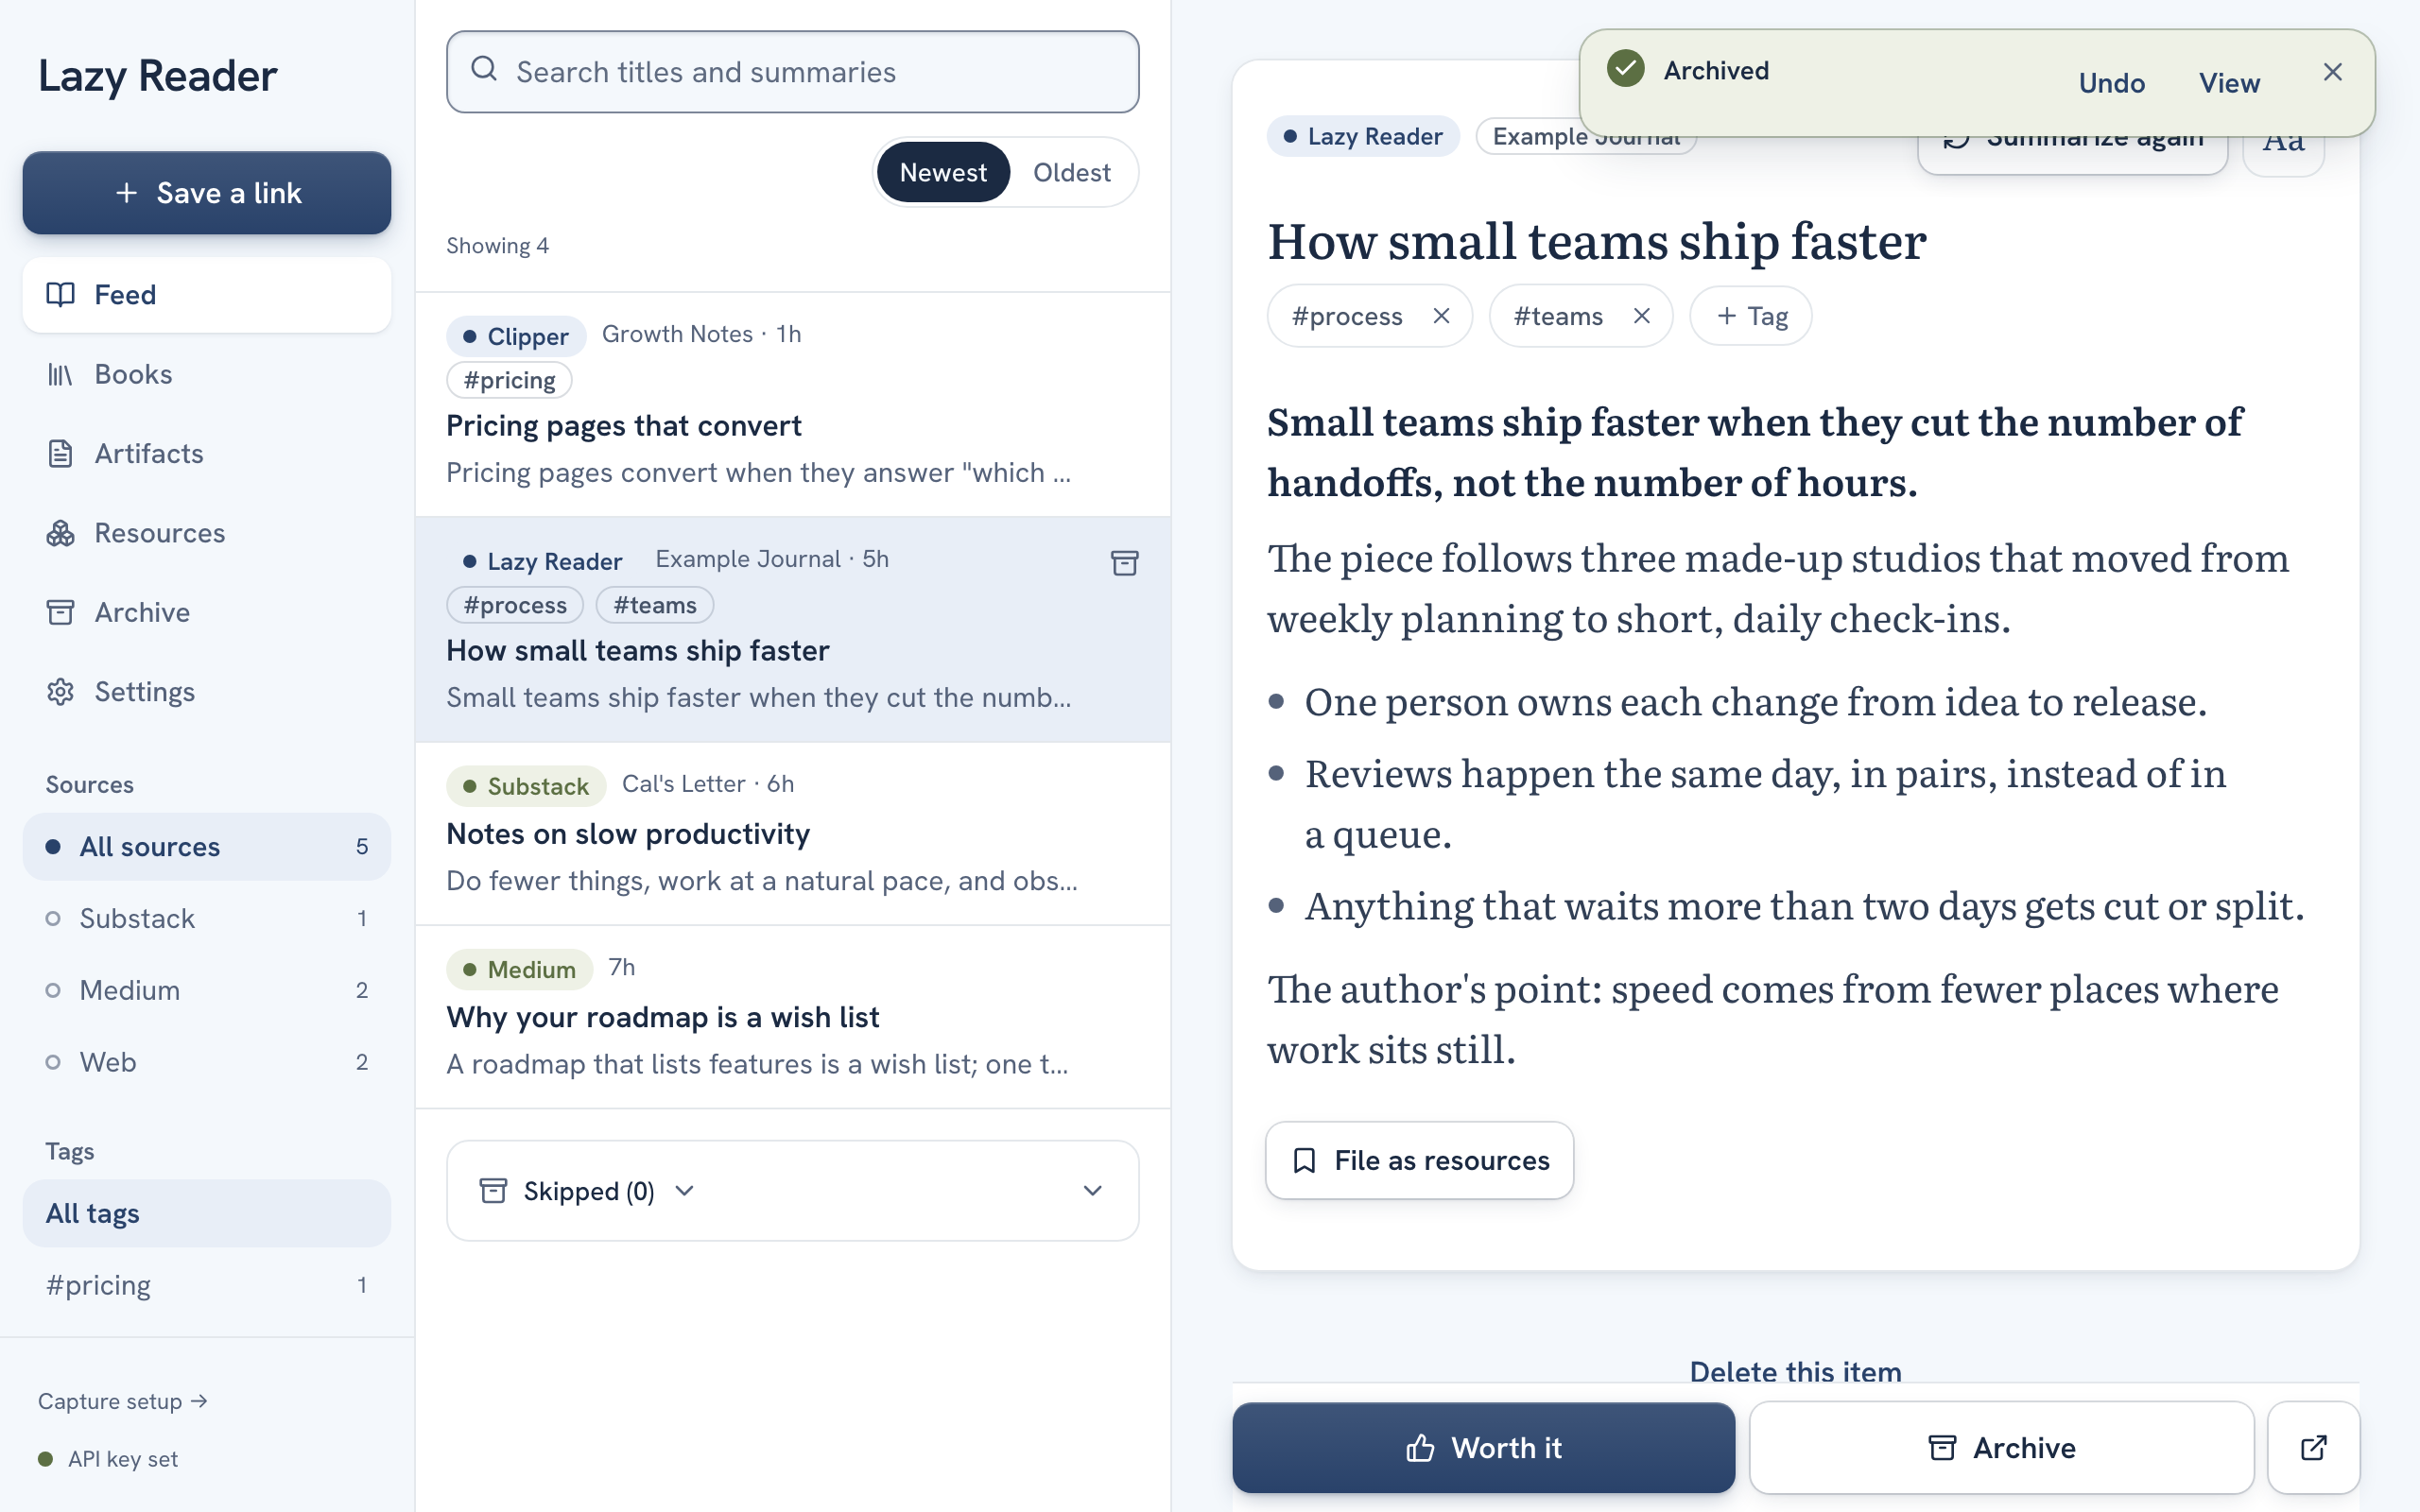This screenshot has height=1512, width=2420.
Task: Open 'Why your roadmap is a wish list'
Action: tap(792, 1017)
